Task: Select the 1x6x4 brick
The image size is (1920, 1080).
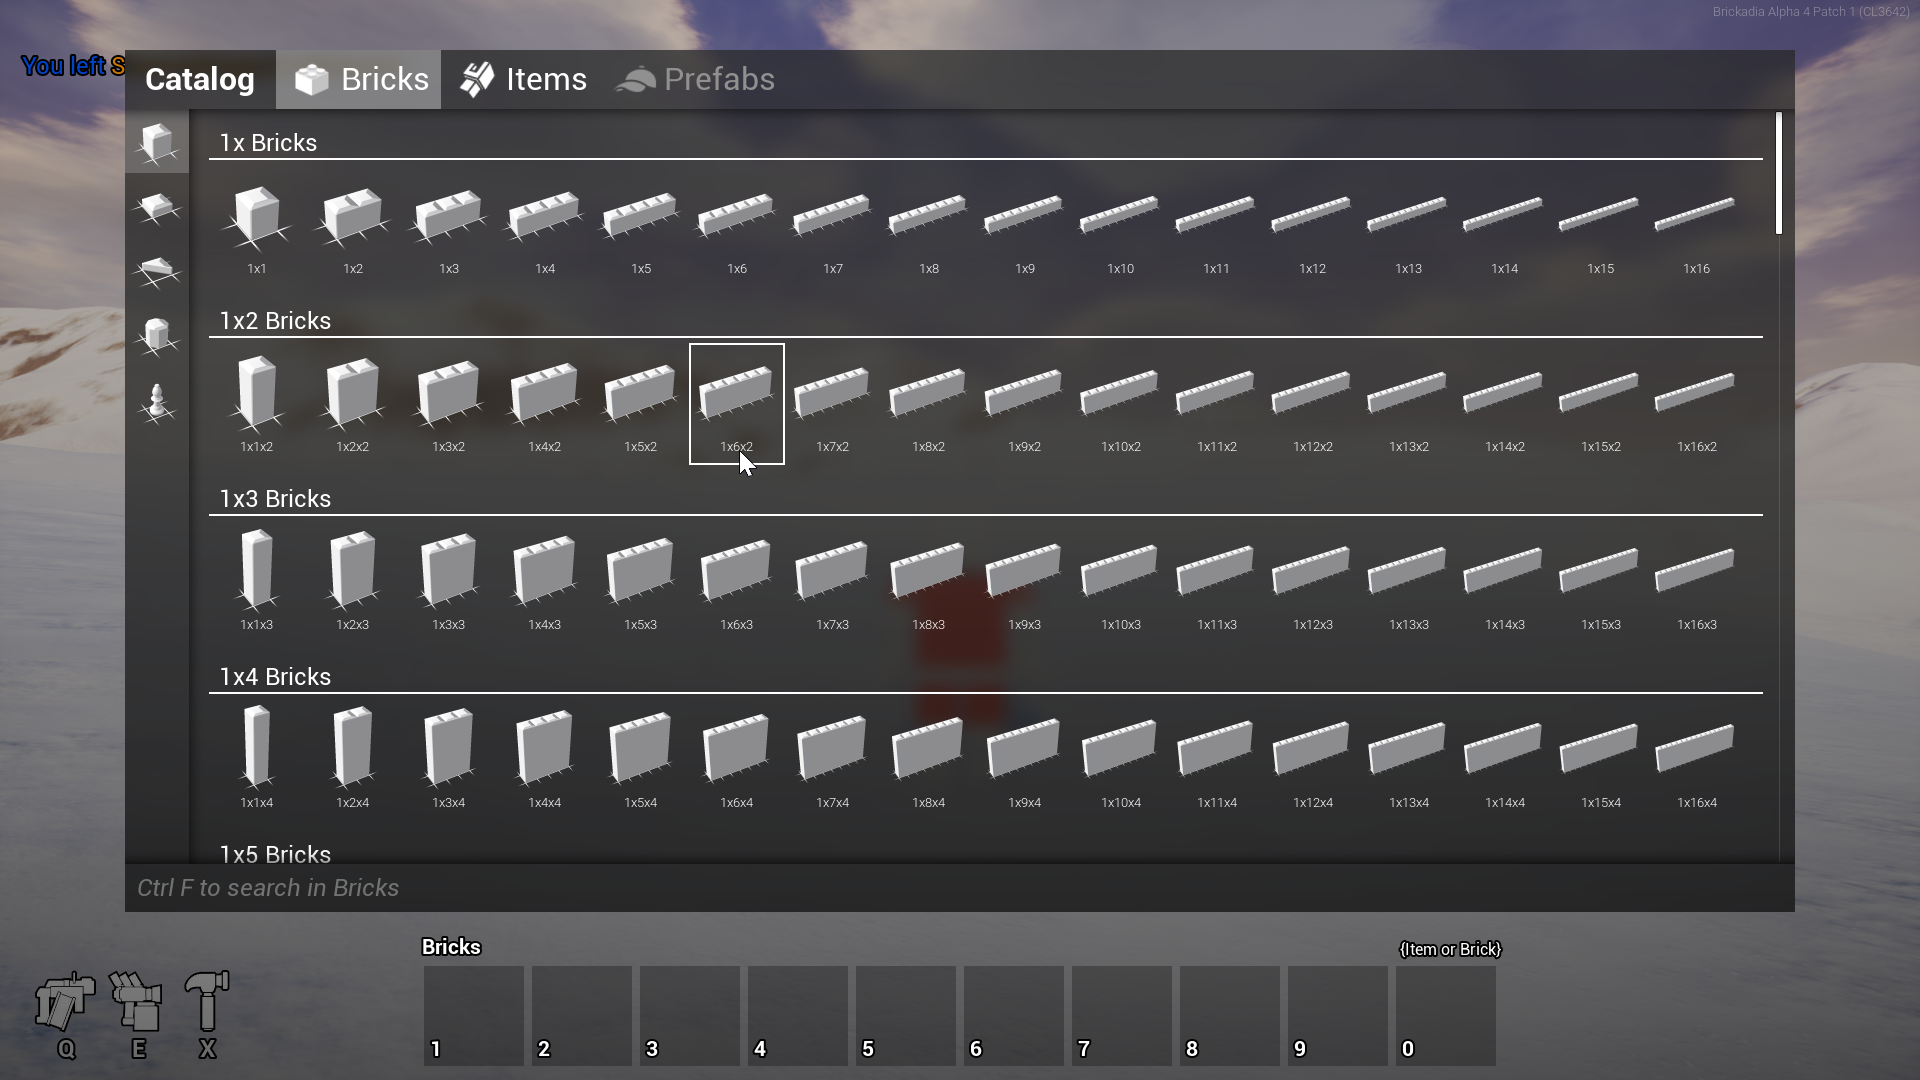Action: coord(737,760)
